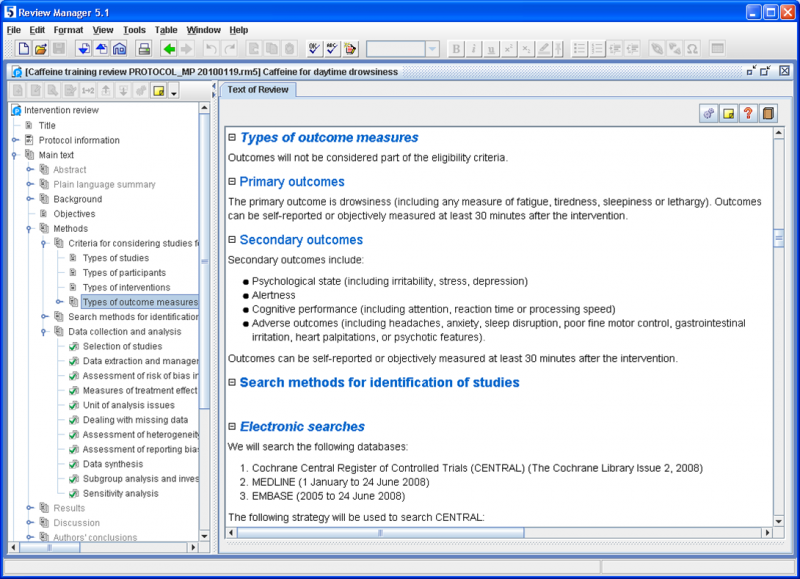
Task: Open a file with the folder icon
Action: [41, 49]
